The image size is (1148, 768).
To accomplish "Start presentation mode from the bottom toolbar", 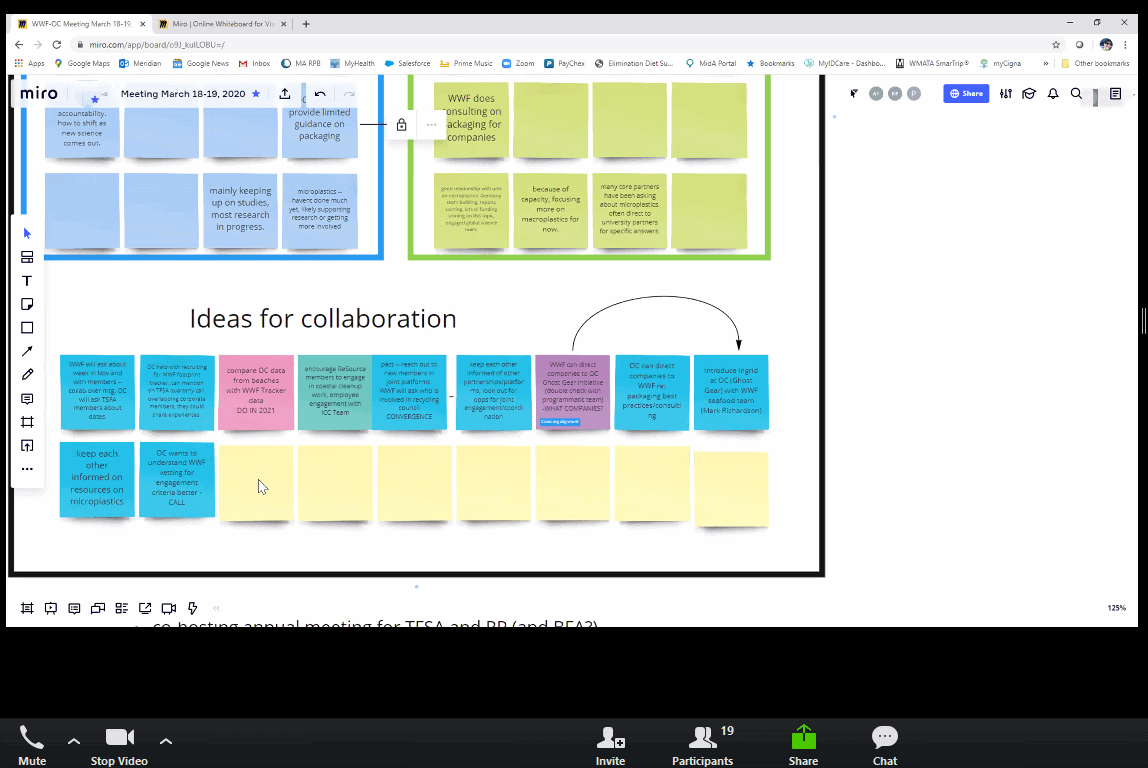I will (51, 608).
